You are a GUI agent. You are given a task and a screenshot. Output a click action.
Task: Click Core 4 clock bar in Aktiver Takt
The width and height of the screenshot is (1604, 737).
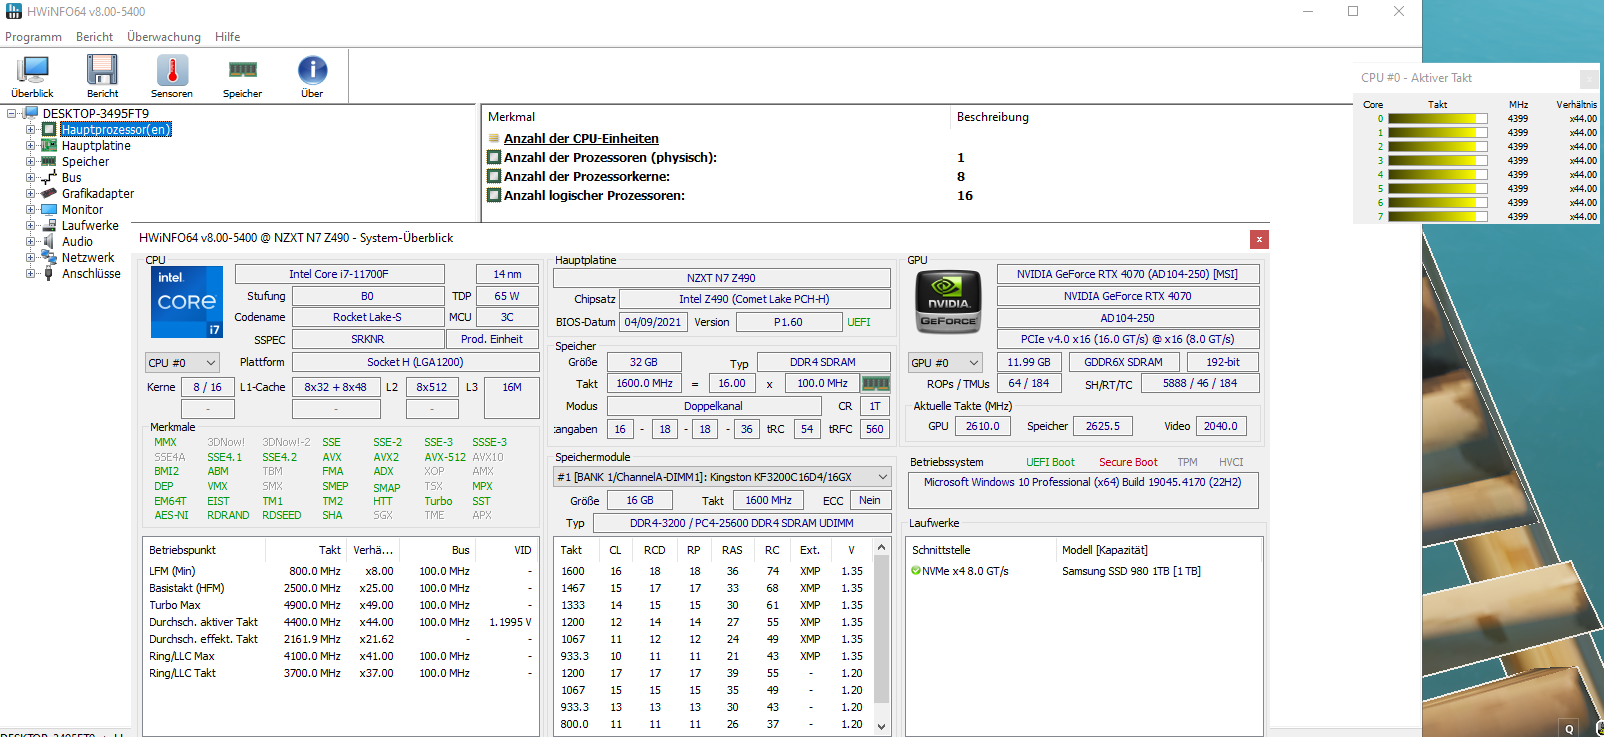coord(1438,174)
